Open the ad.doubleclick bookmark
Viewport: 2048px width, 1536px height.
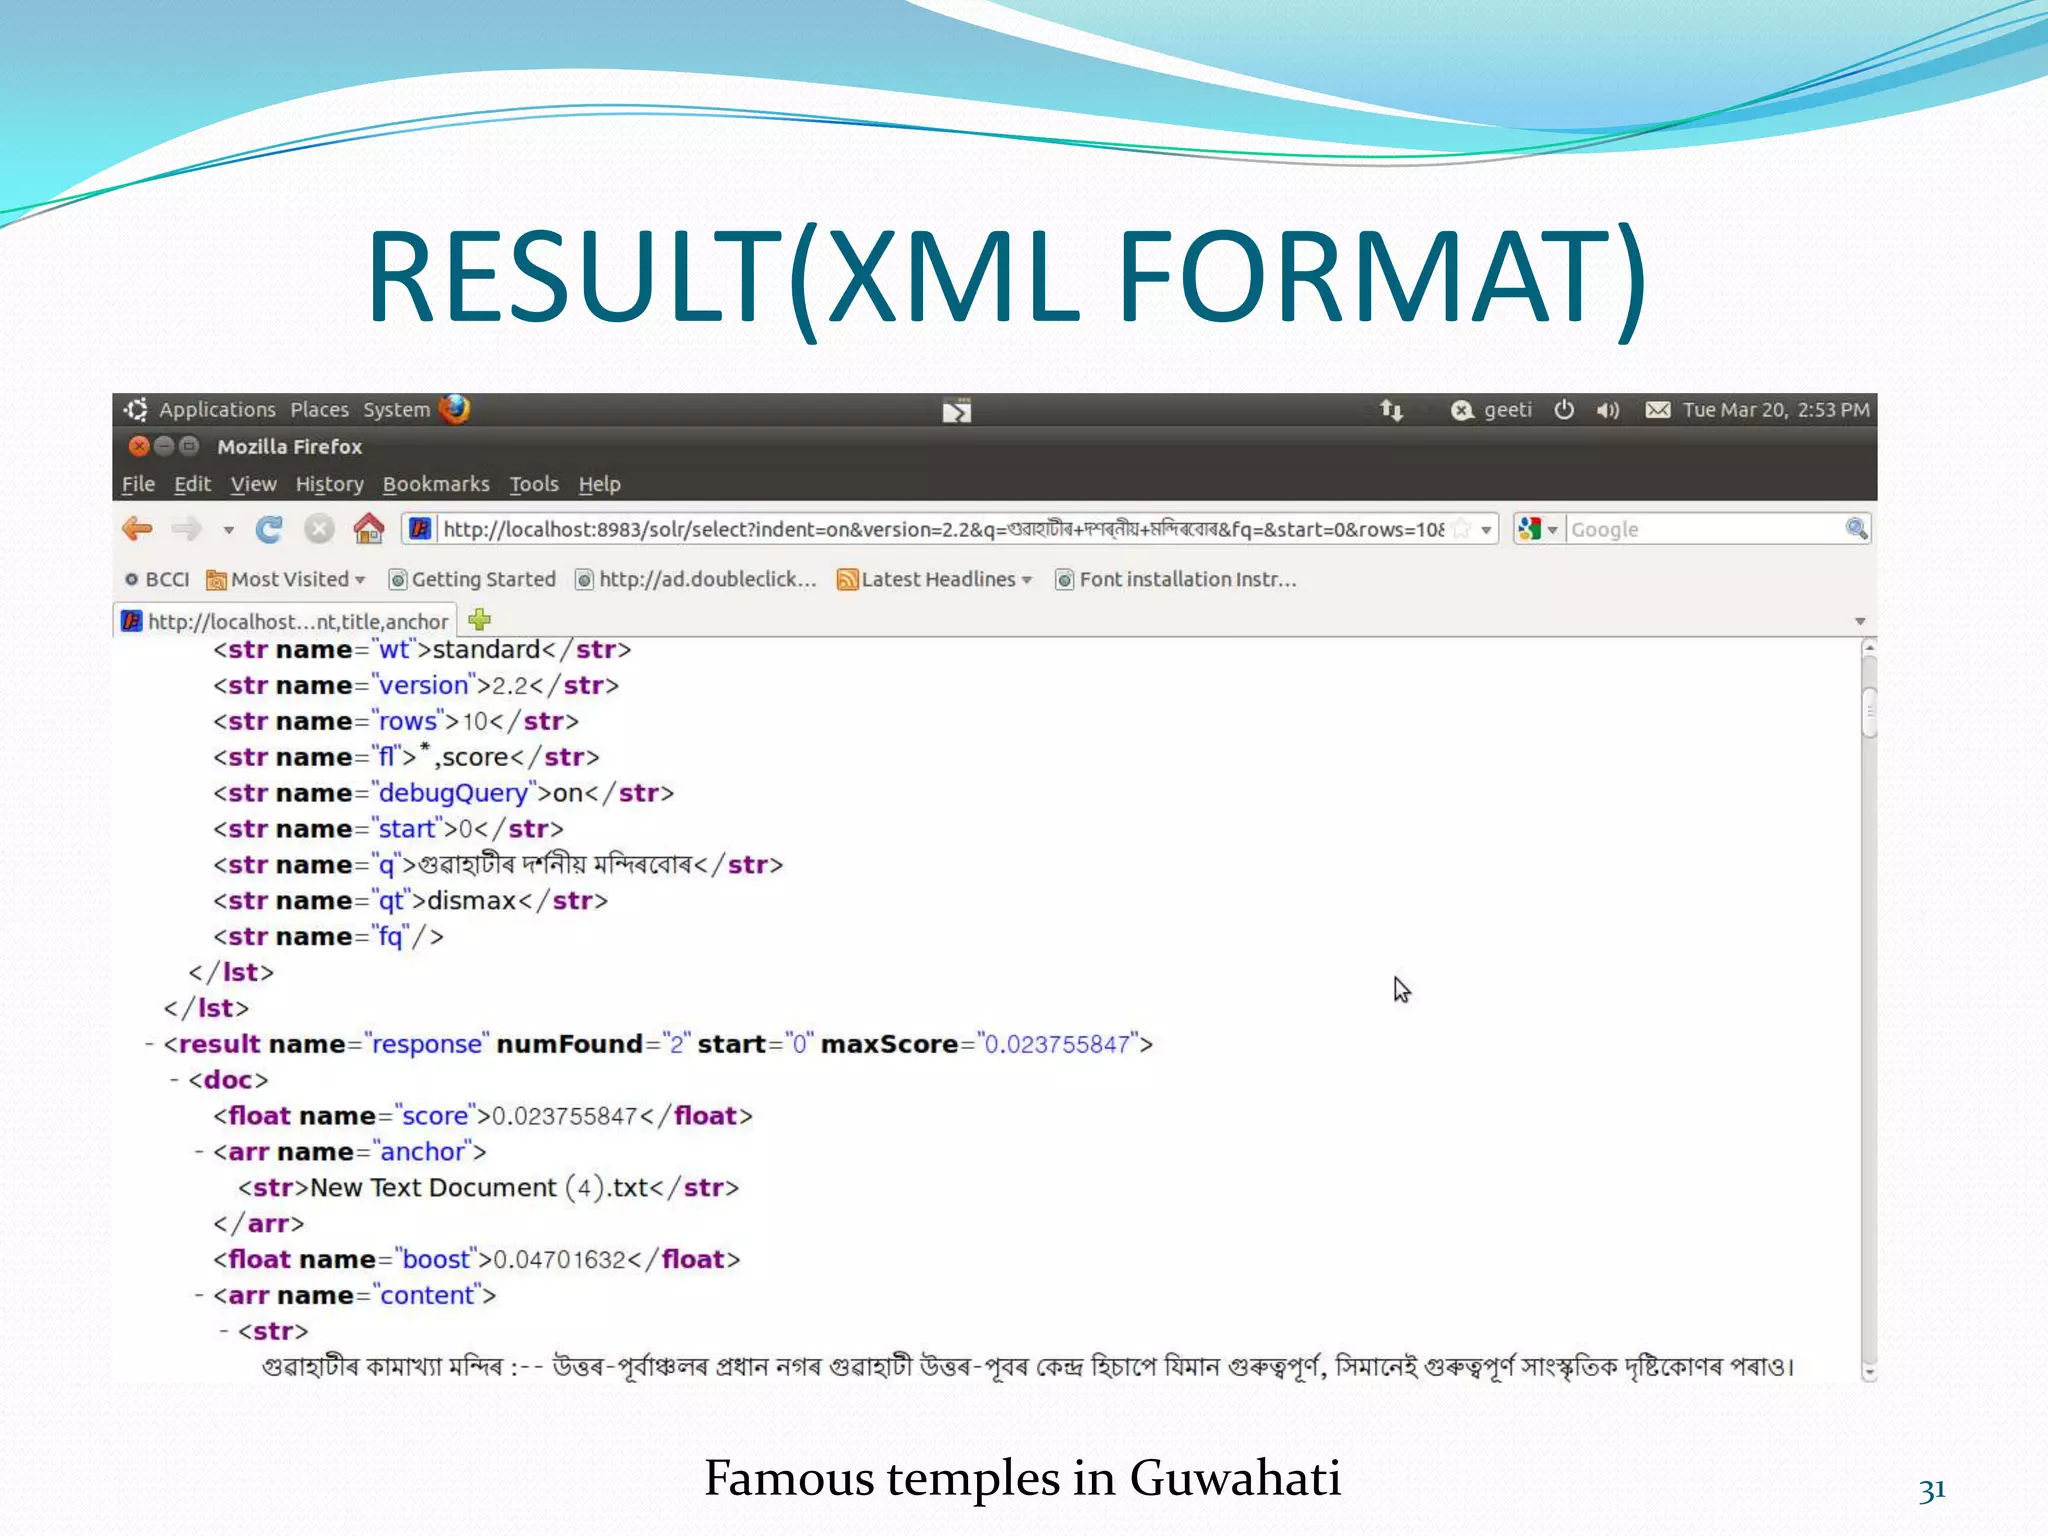[x=696, y=579]
